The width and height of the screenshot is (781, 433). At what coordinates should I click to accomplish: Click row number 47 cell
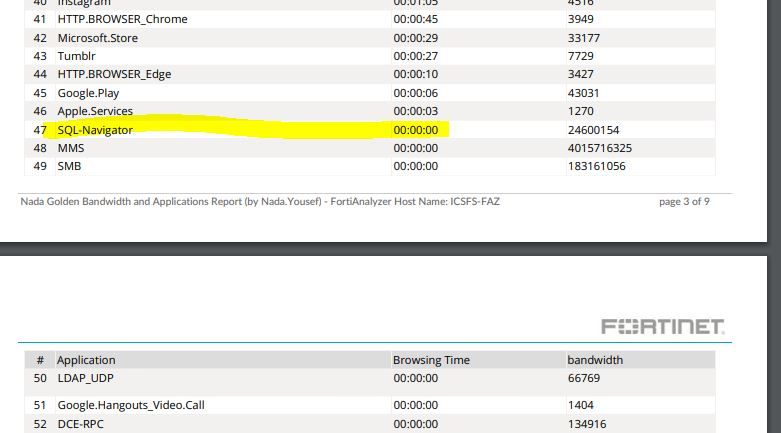tap(40, 130)
